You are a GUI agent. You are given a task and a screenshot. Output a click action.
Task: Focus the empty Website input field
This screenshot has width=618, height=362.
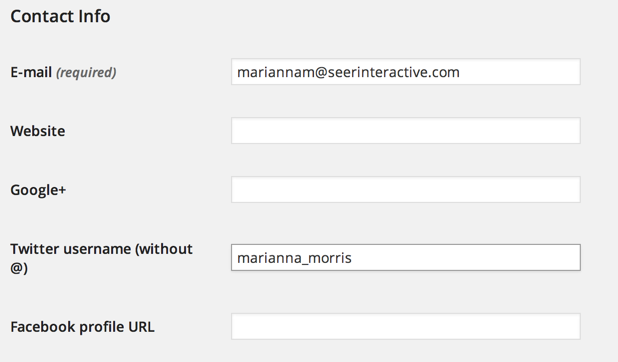(406, 131)
